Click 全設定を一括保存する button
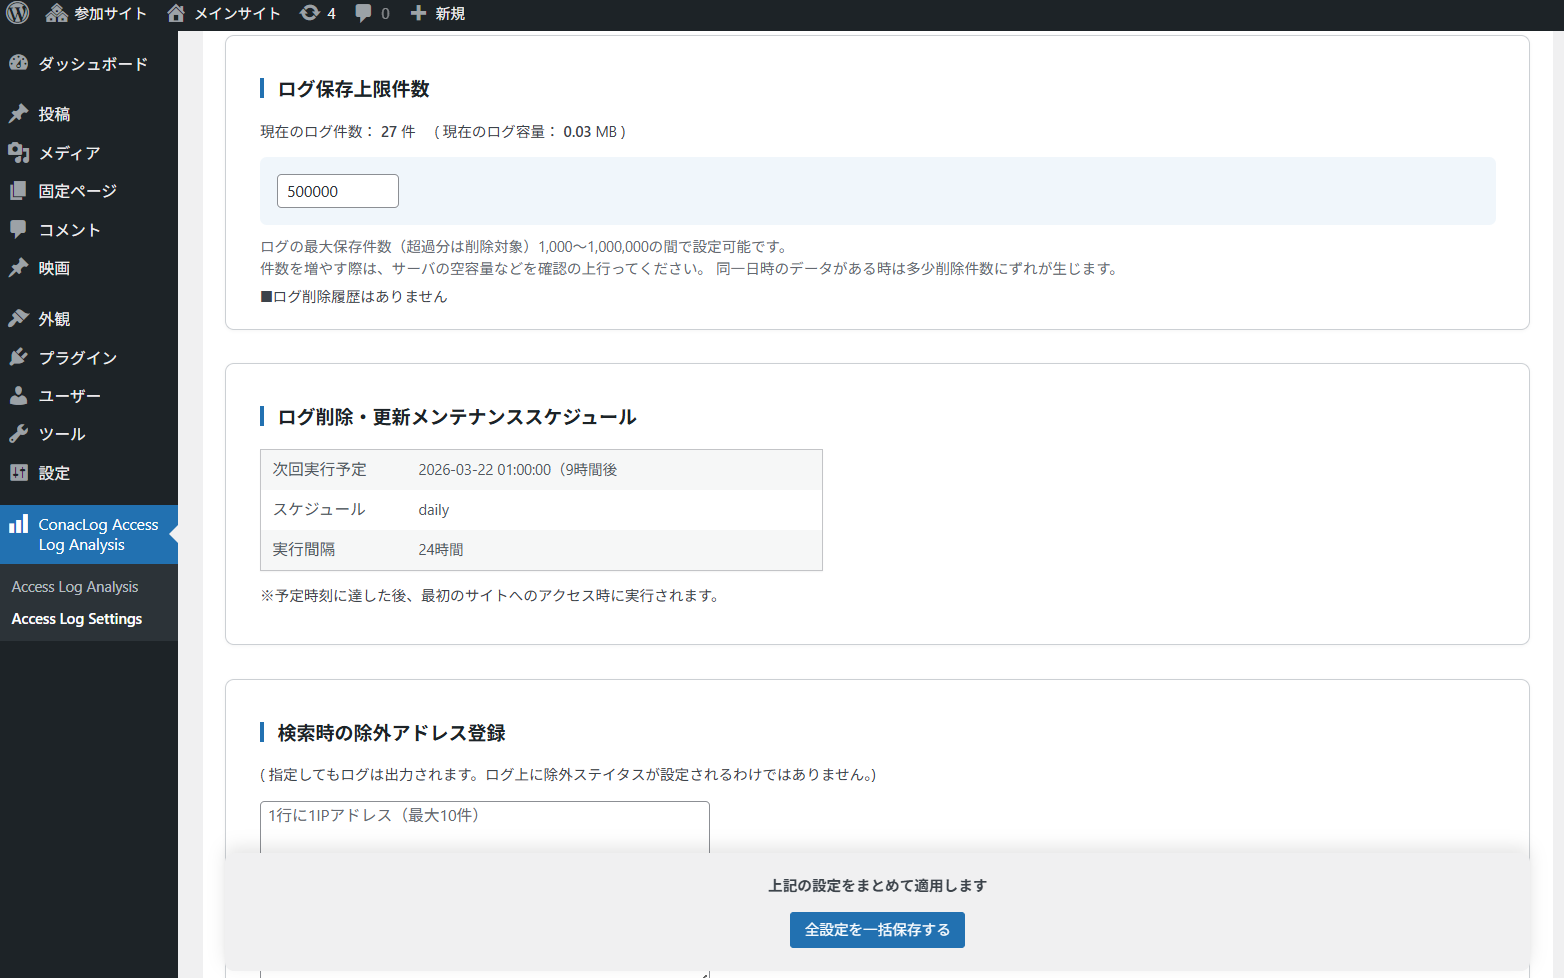Screen dimensions: 1564x978 pos(877,930)
